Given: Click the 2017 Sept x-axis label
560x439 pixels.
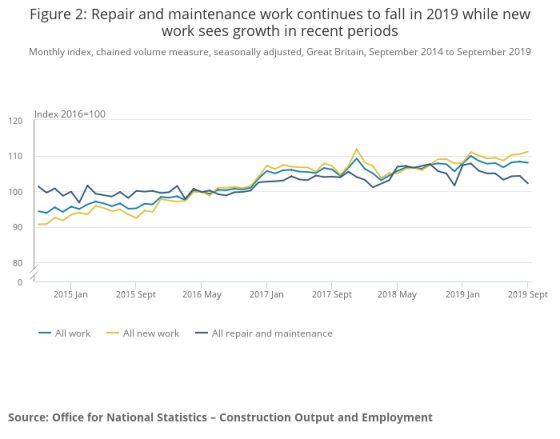Looking at the screenshot, I should (332, 295).
